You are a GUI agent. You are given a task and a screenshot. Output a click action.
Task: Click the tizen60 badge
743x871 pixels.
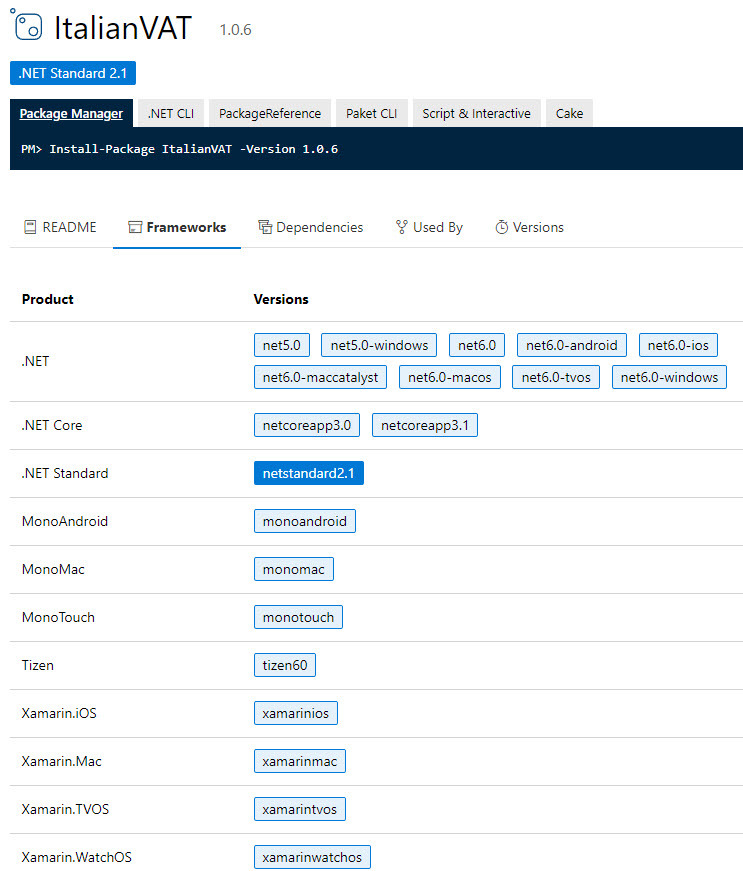285,665
